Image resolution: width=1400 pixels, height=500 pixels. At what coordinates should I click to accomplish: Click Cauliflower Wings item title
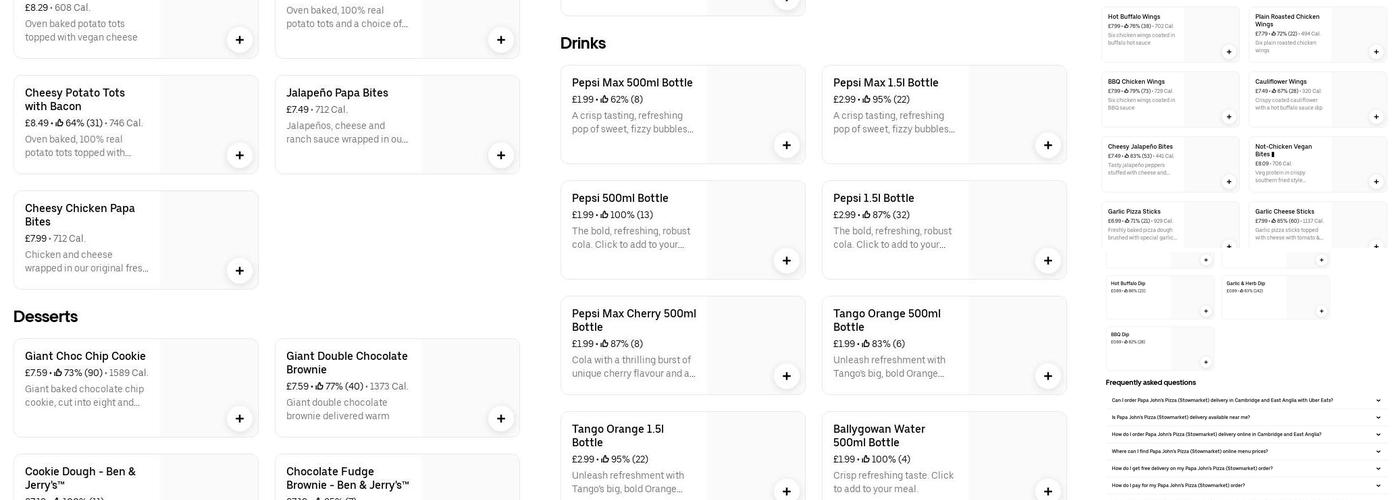click(1281, 82)
